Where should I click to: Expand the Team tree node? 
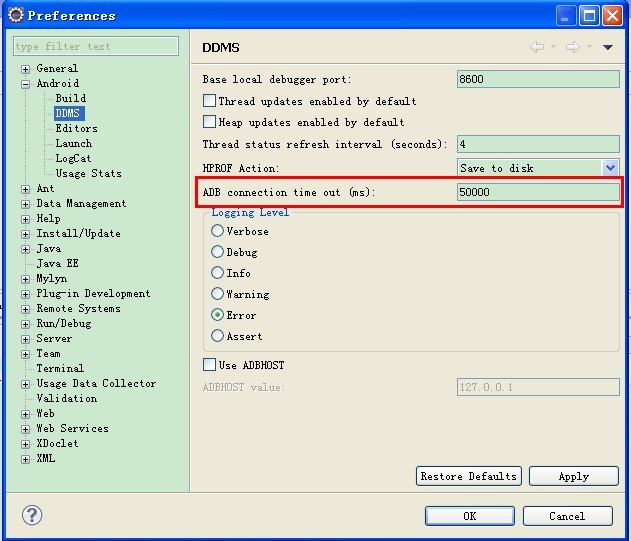[25, 354]
